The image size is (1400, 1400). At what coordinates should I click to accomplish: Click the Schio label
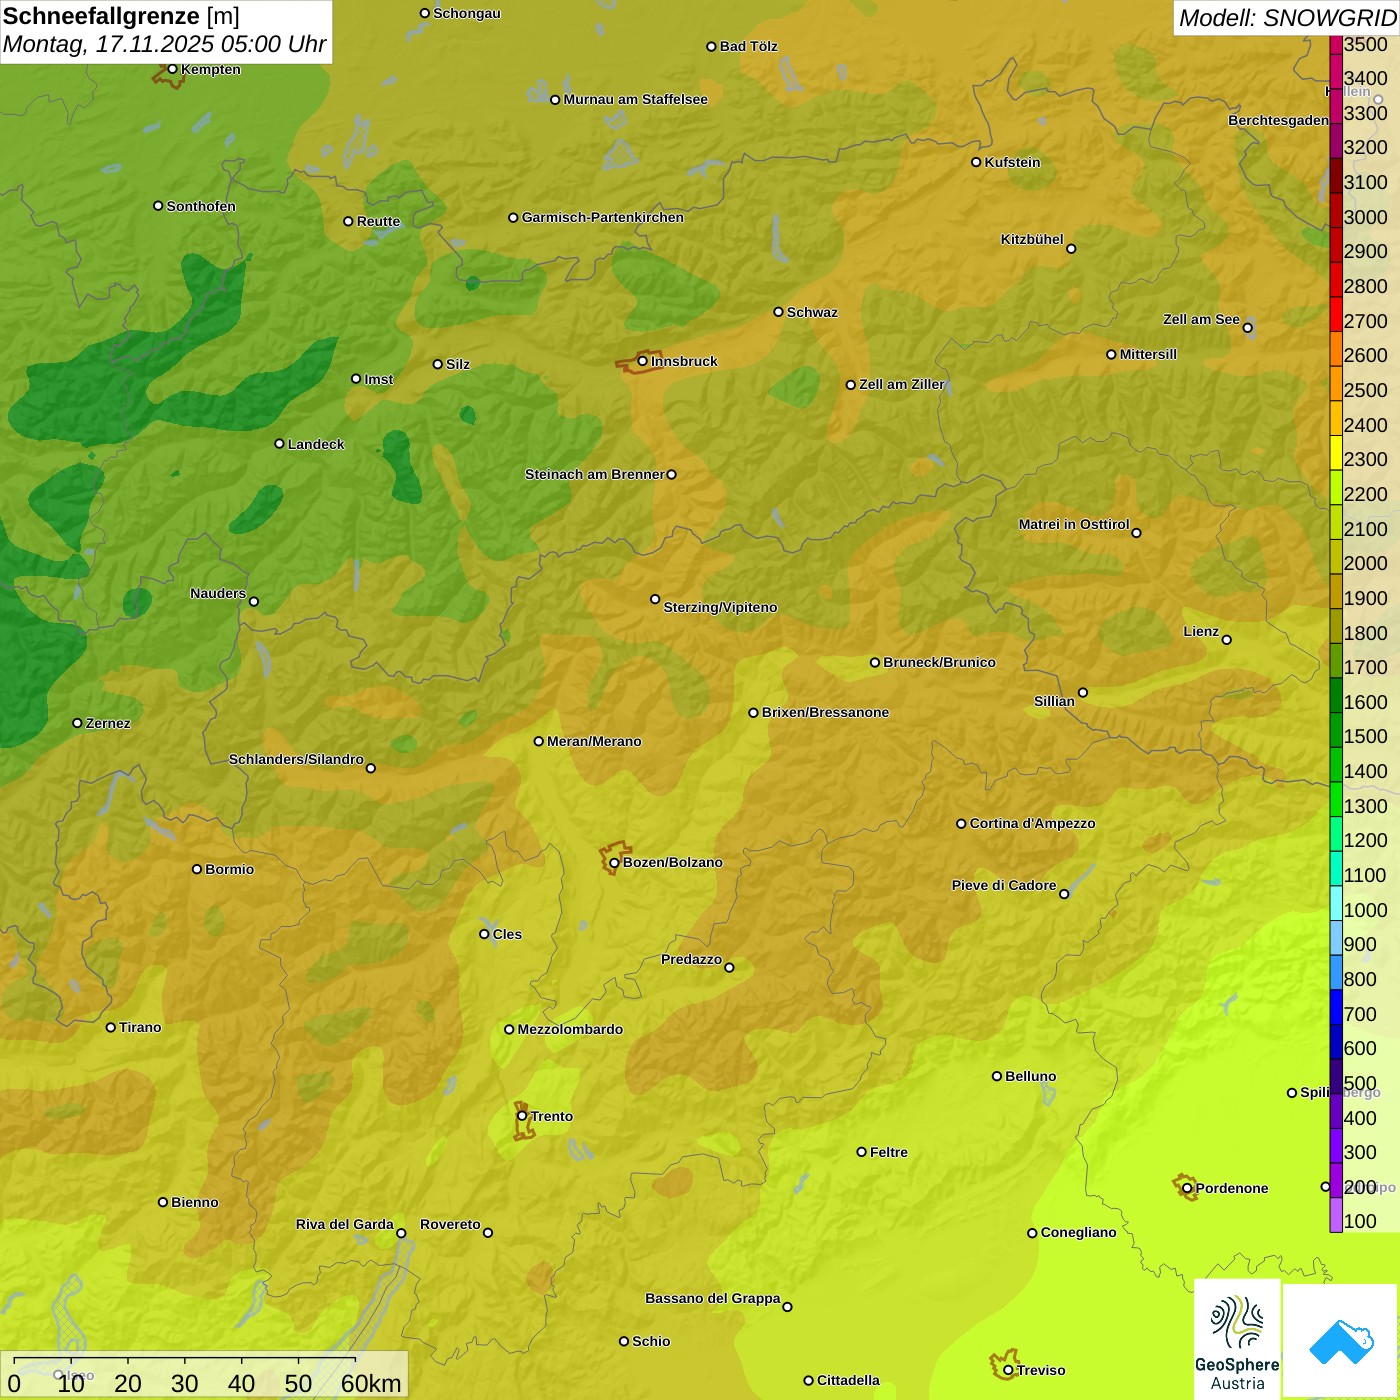click(x=651, y=1341)
